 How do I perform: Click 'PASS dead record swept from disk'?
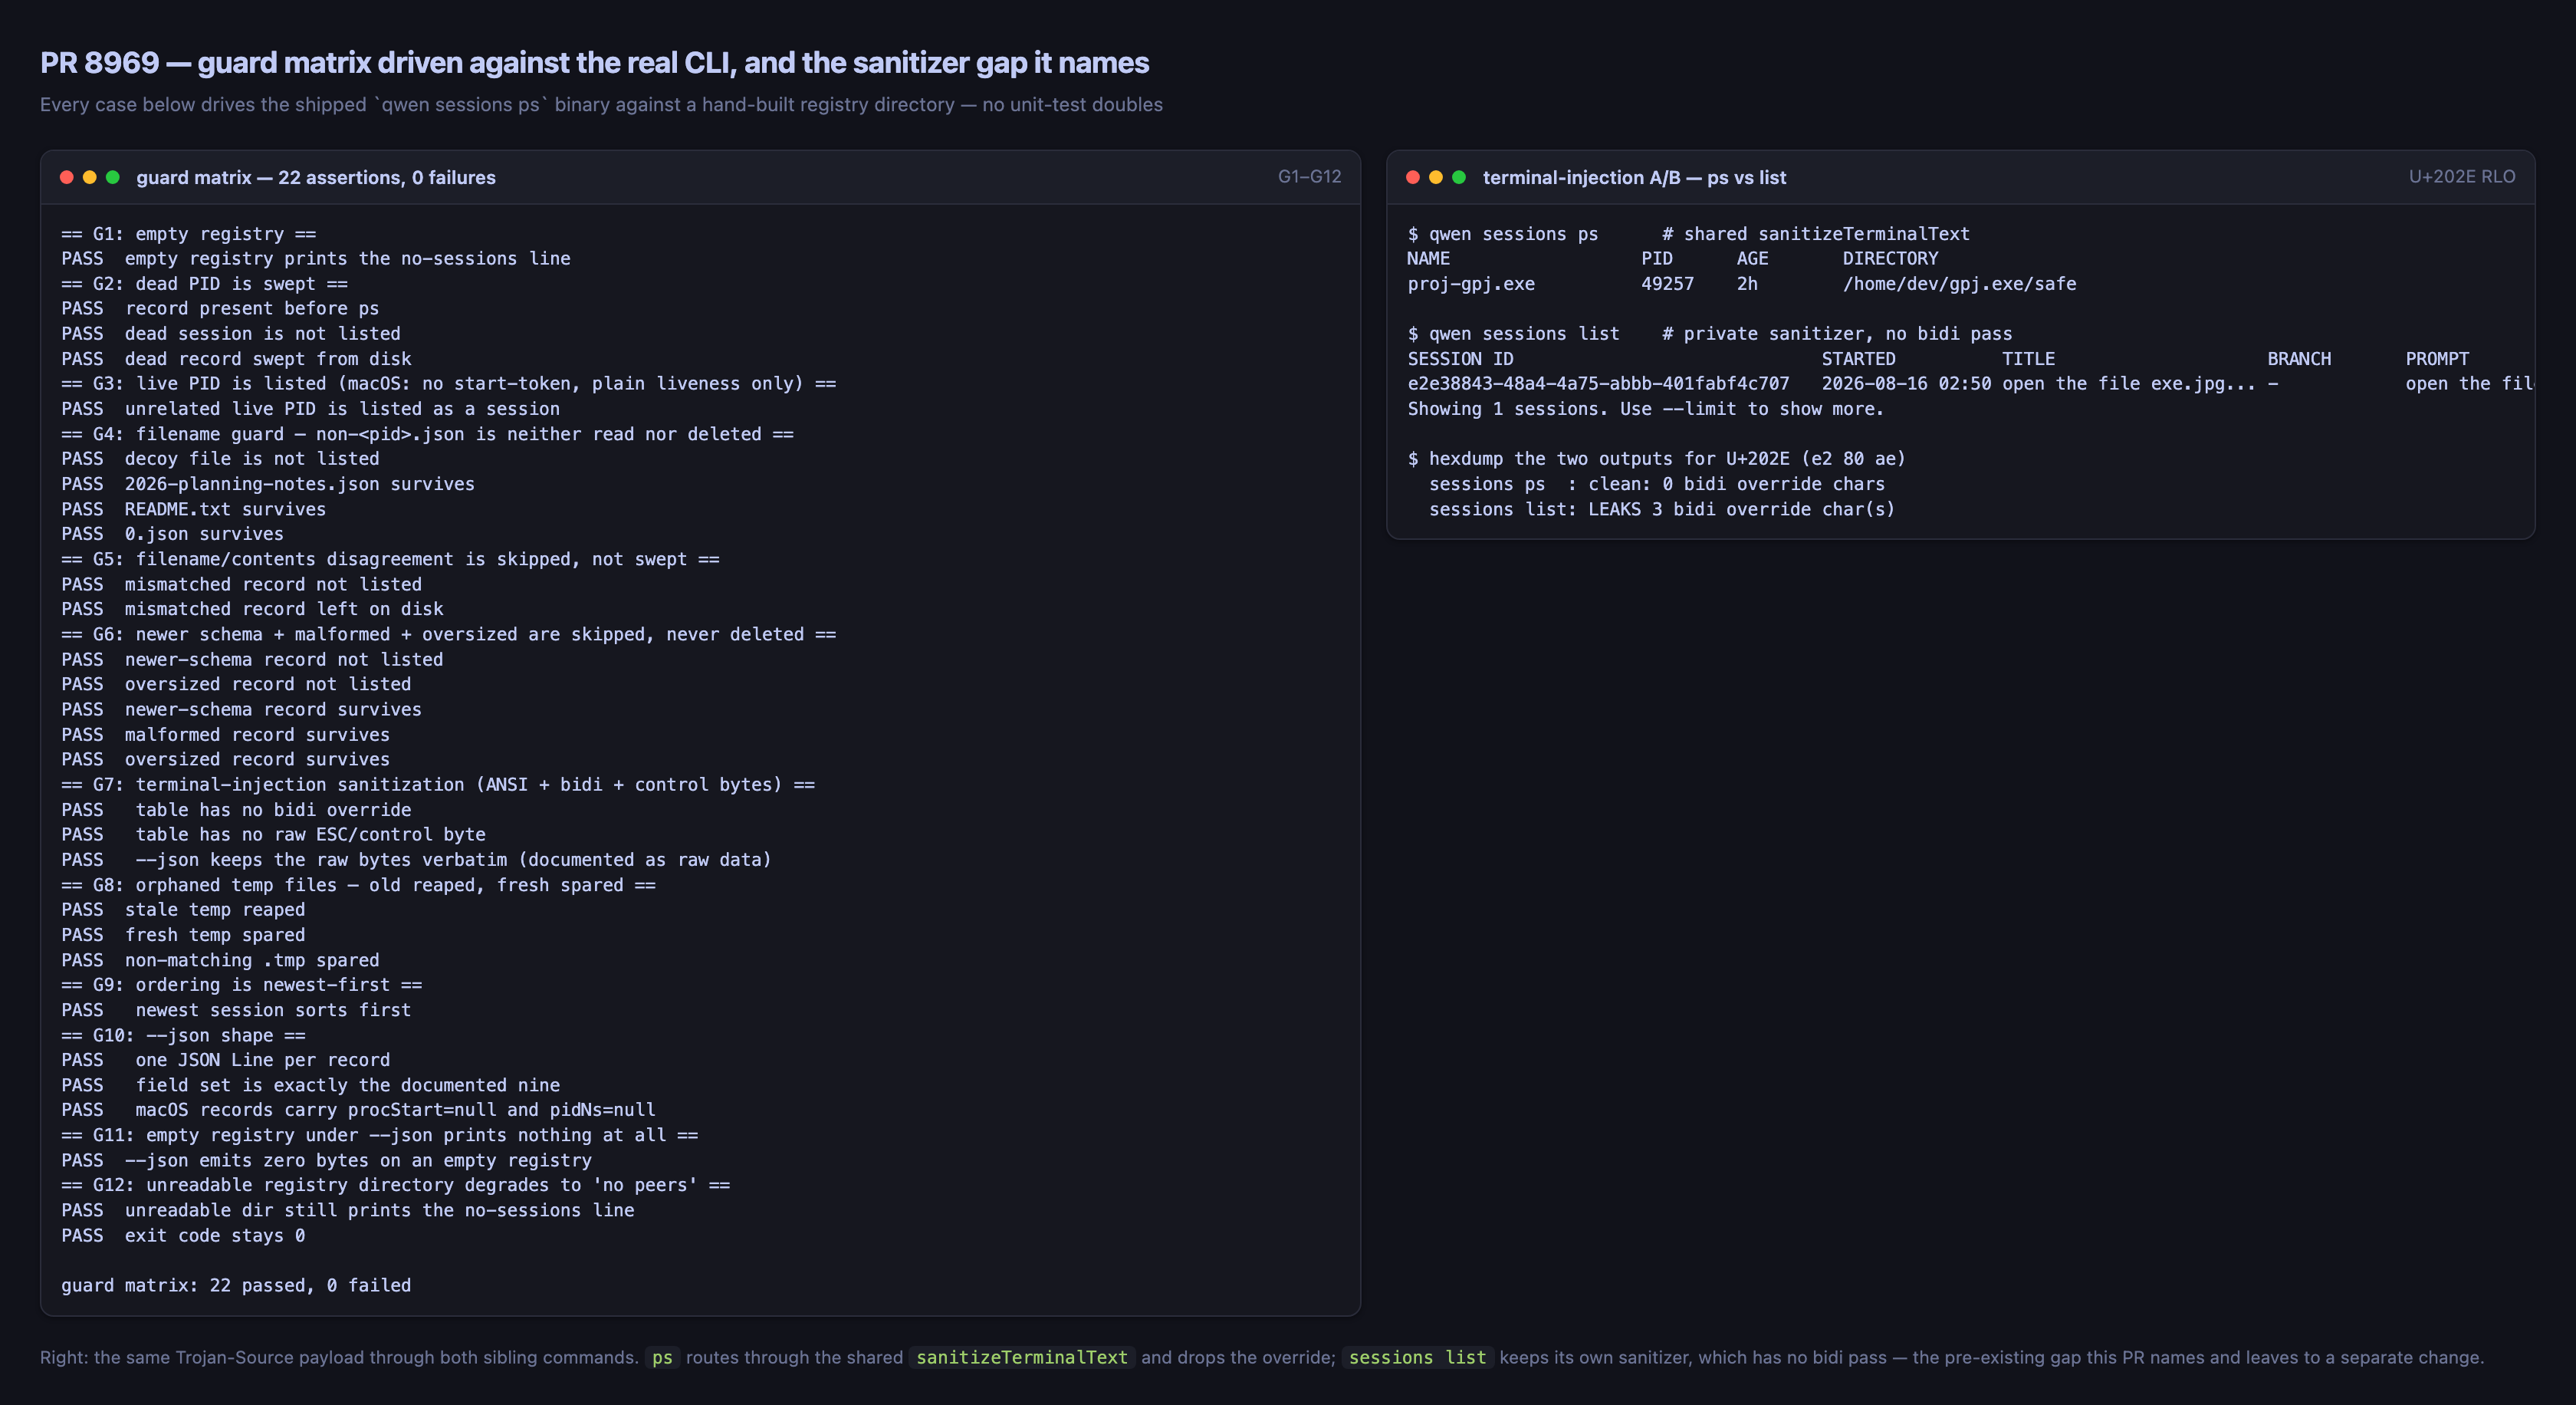(x=236, y=359)
